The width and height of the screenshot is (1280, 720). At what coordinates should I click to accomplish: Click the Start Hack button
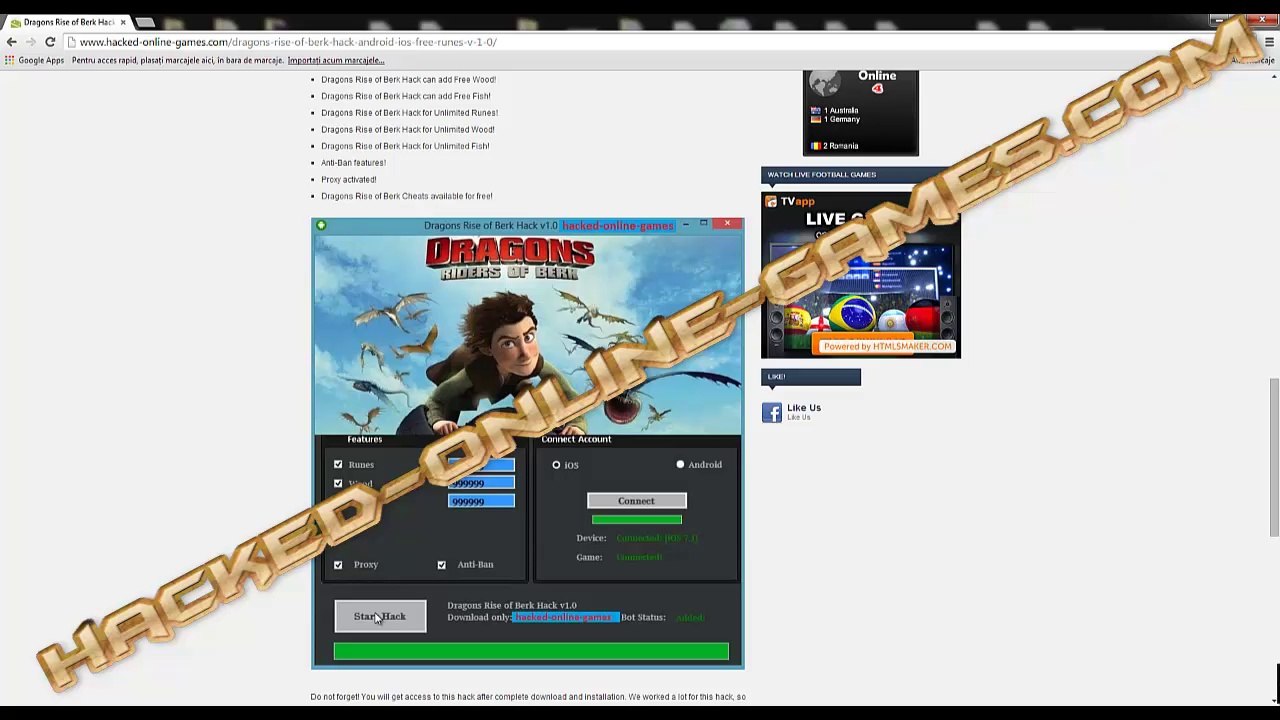(x=380, y=617)
